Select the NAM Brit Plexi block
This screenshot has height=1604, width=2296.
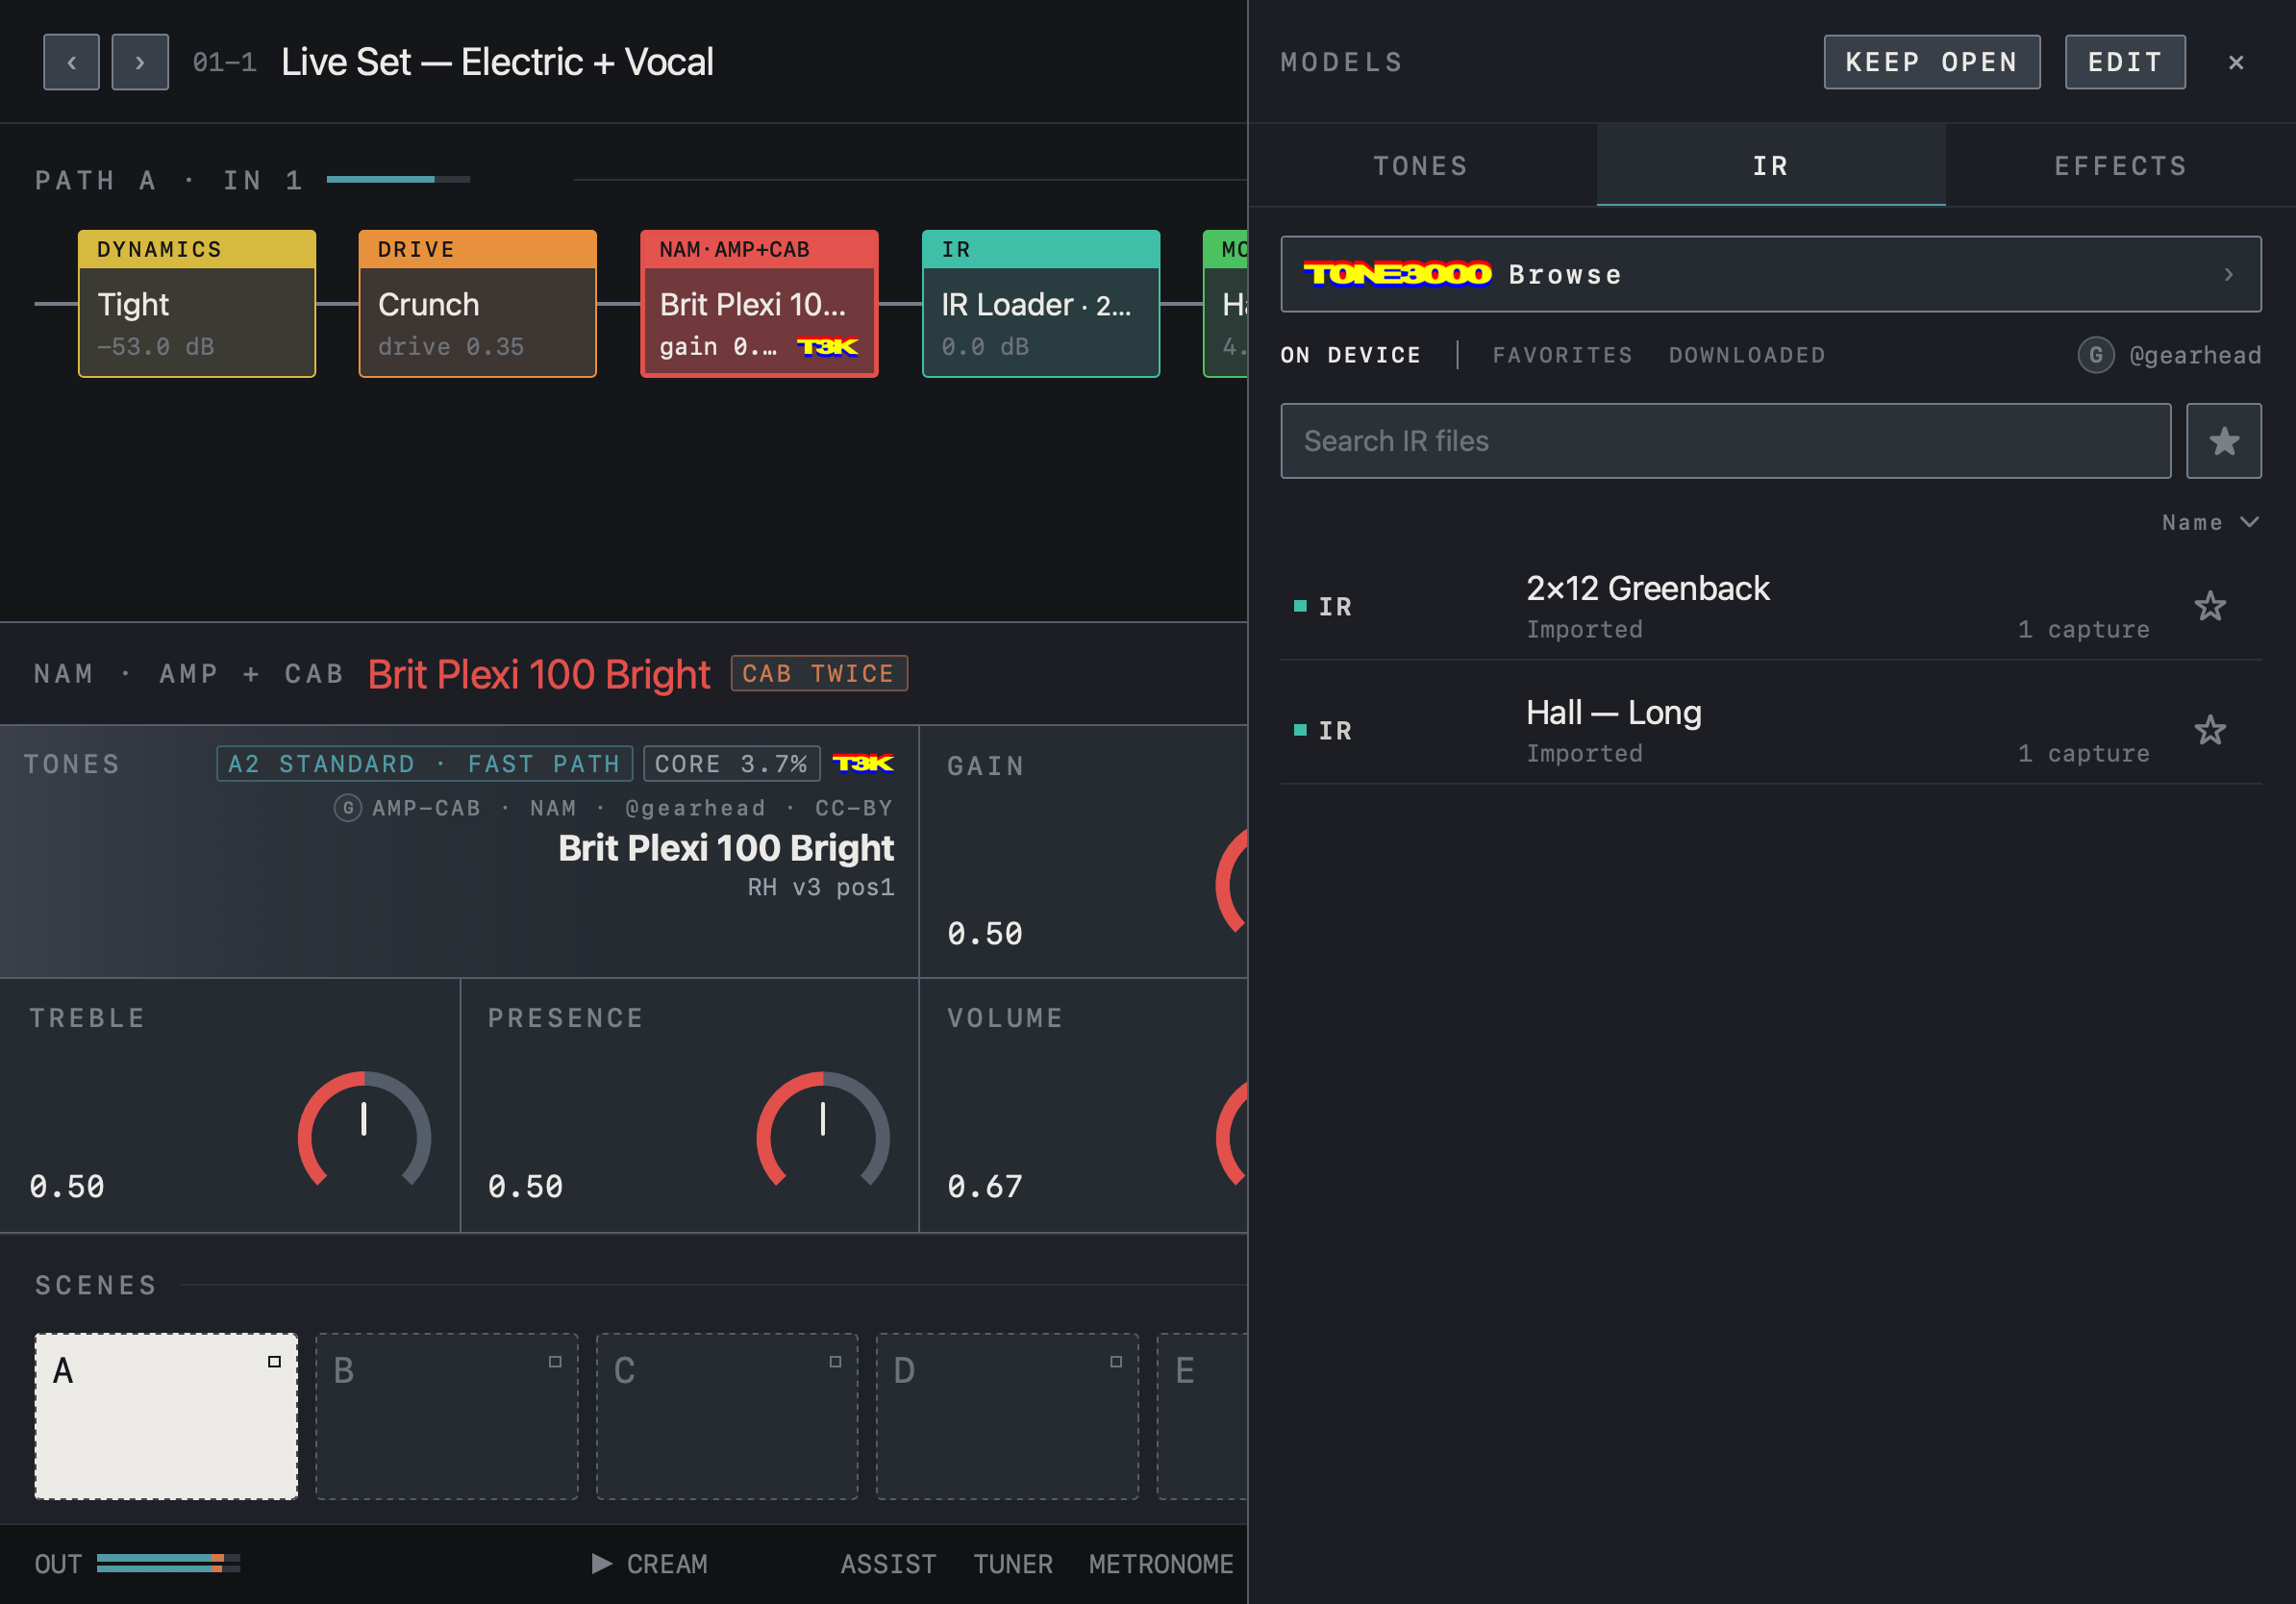pyautogui.click(x=759, y=303)
